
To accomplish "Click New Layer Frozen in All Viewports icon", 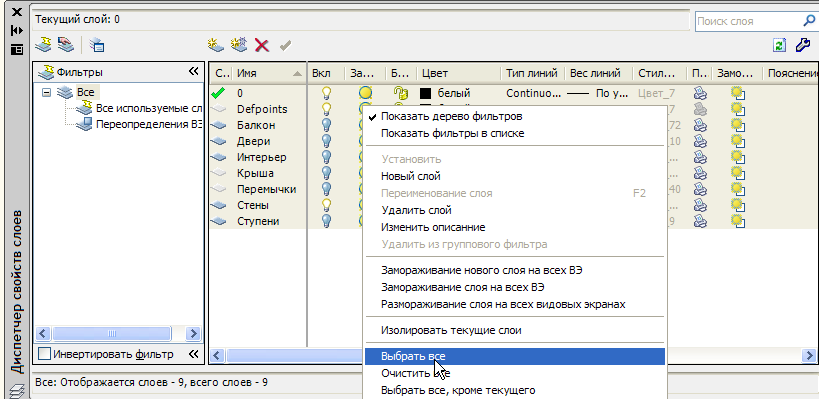I will (239, 45).
